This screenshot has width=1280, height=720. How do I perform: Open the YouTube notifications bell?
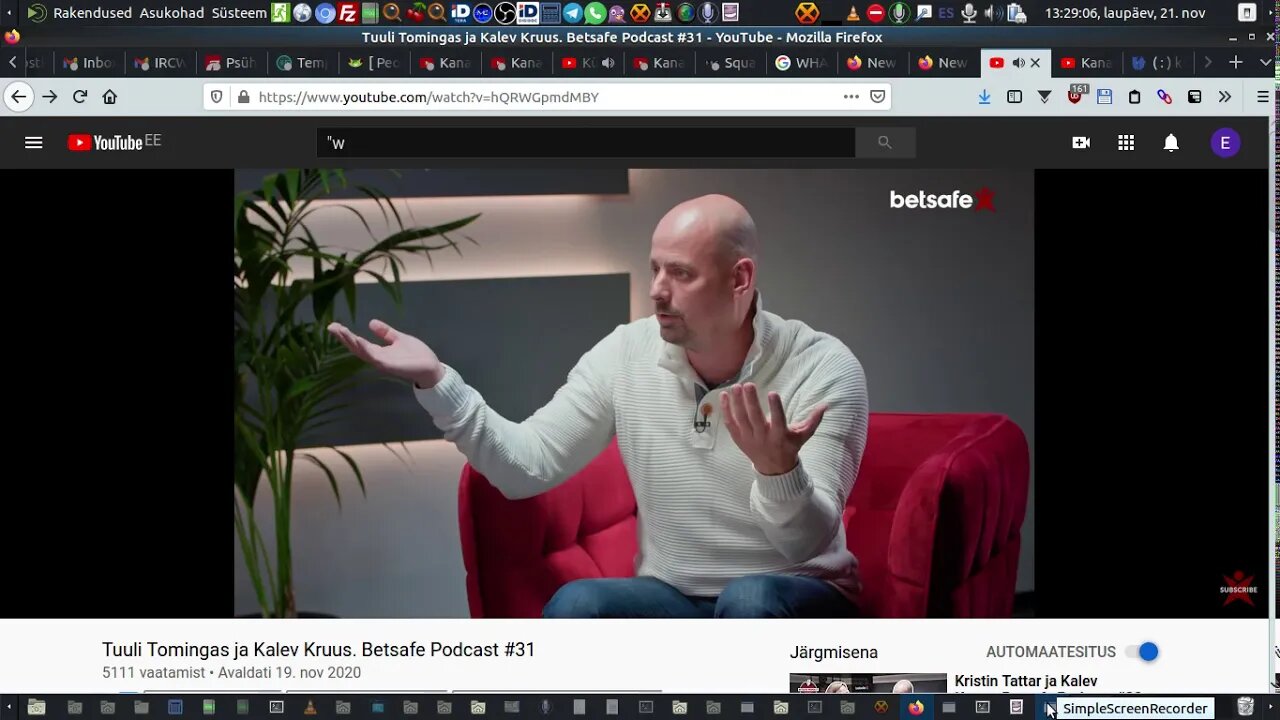click(x=1171, y=143)
